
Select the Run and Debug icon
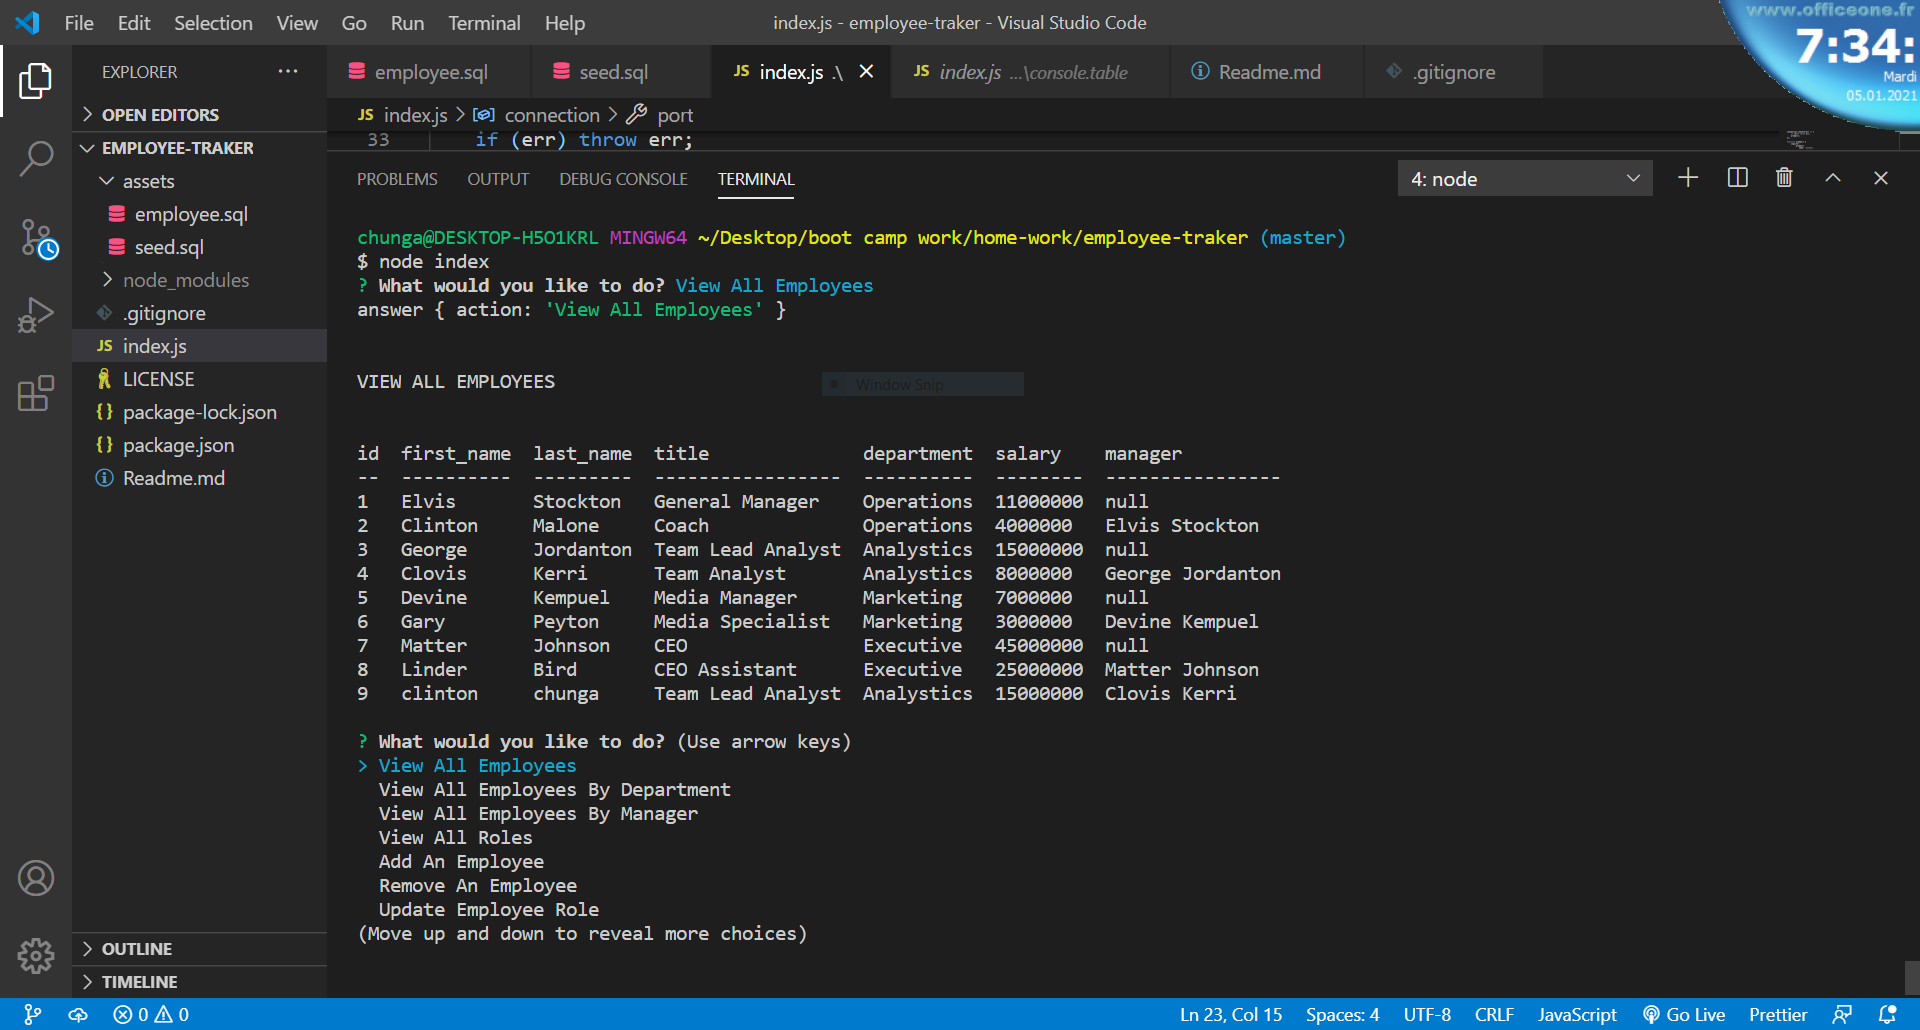pos(36,315)
